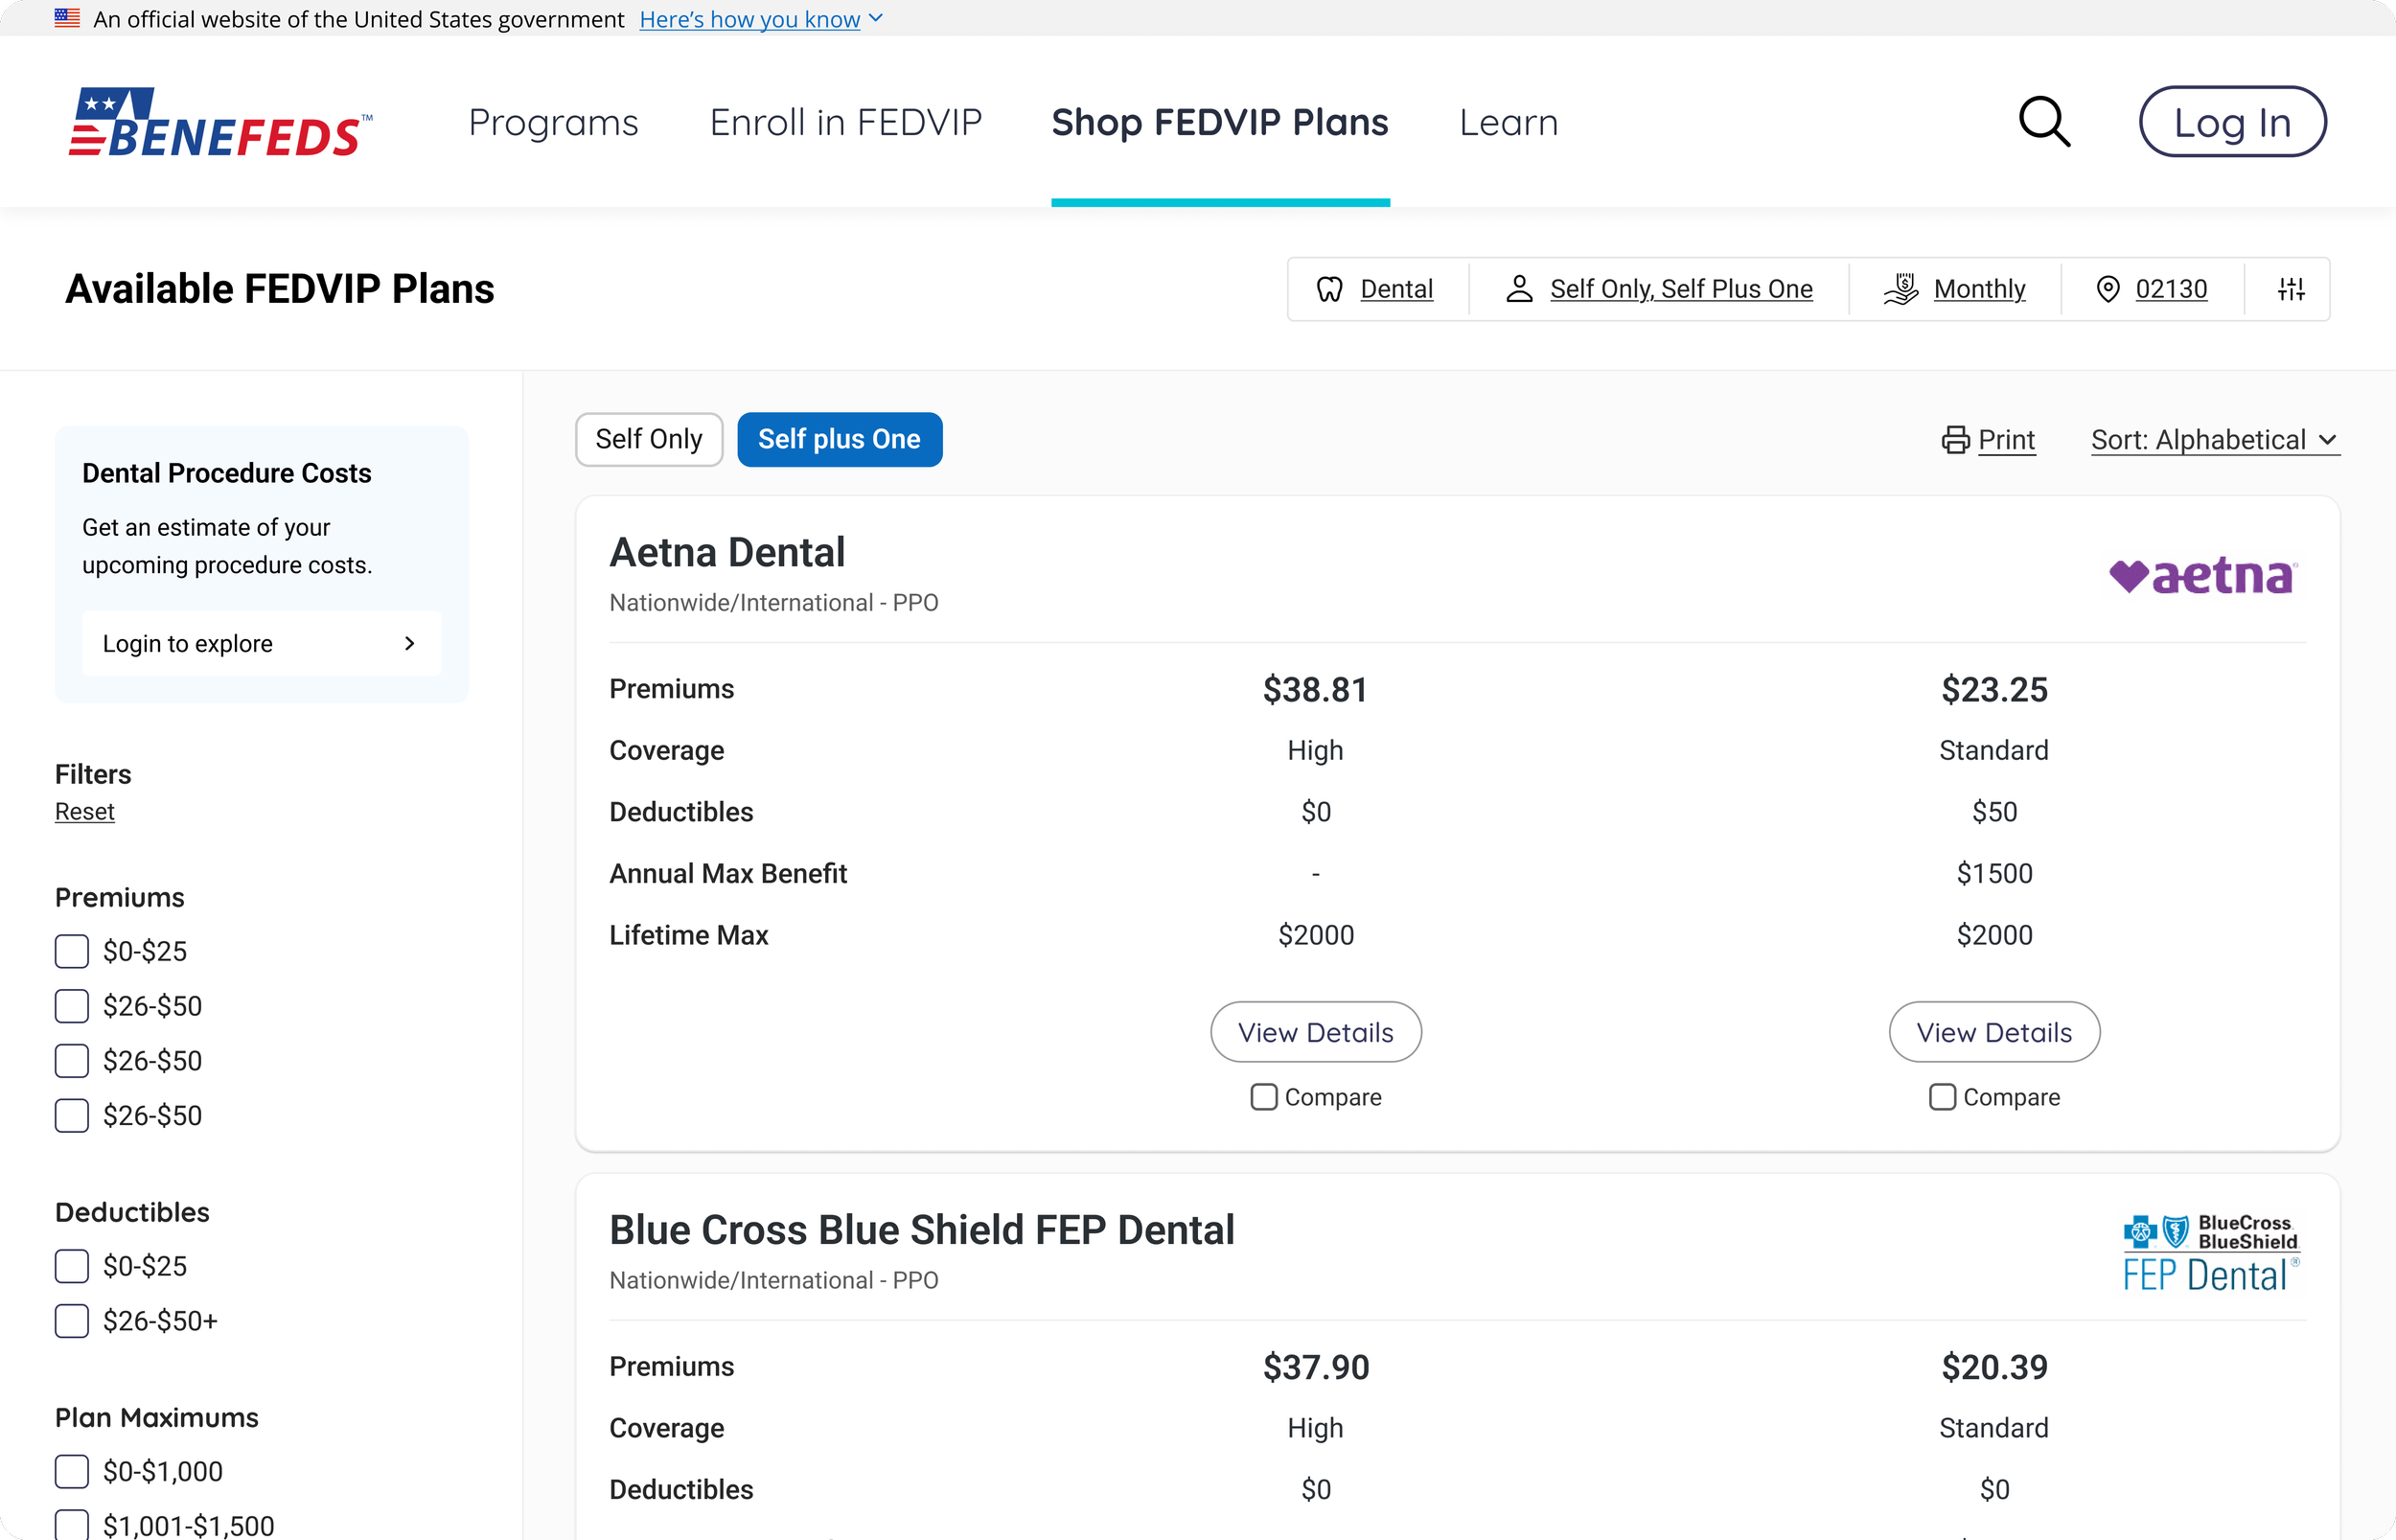Tick Compare for the Aetna High plan
Image resolution: width=2396 pixels, height=1540 pixels.
[1264, 1097]
